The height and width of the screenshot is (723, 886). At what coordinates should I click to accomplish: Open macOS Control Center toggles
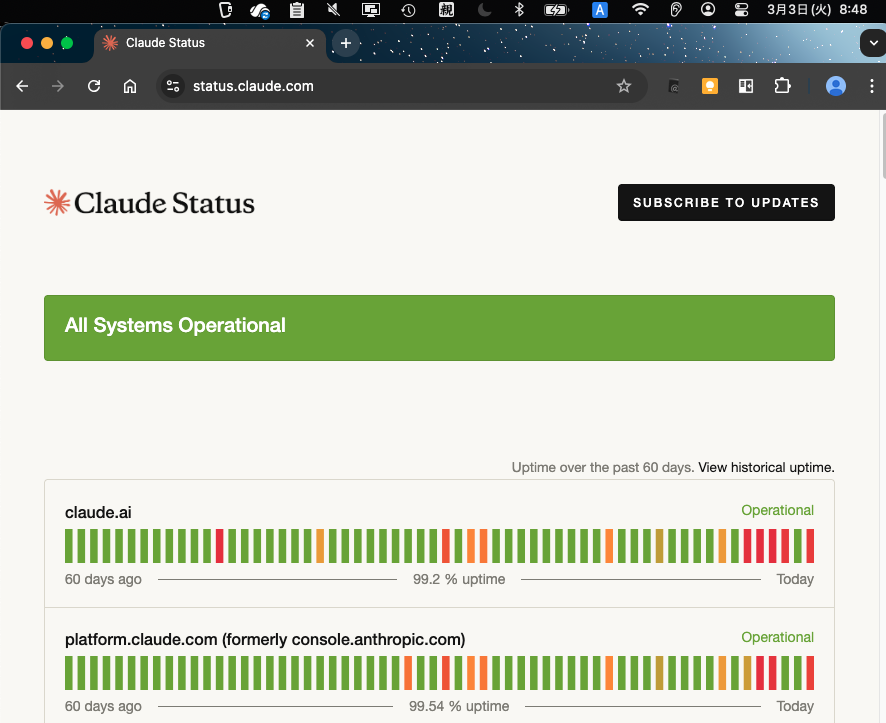point(741,10)
